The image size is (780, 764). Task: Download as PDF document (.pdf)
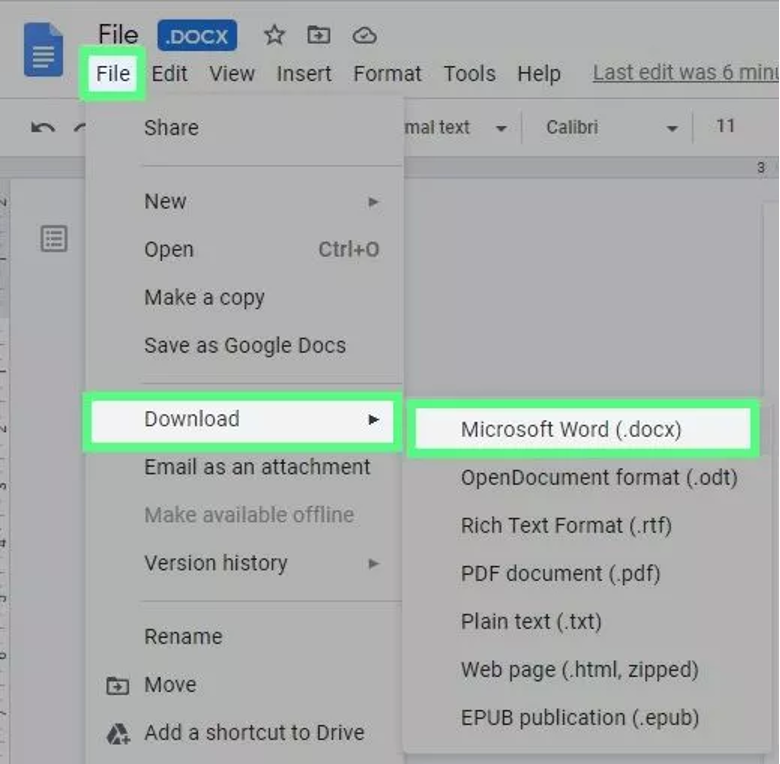pyautogui.click(x=587, y=573)
